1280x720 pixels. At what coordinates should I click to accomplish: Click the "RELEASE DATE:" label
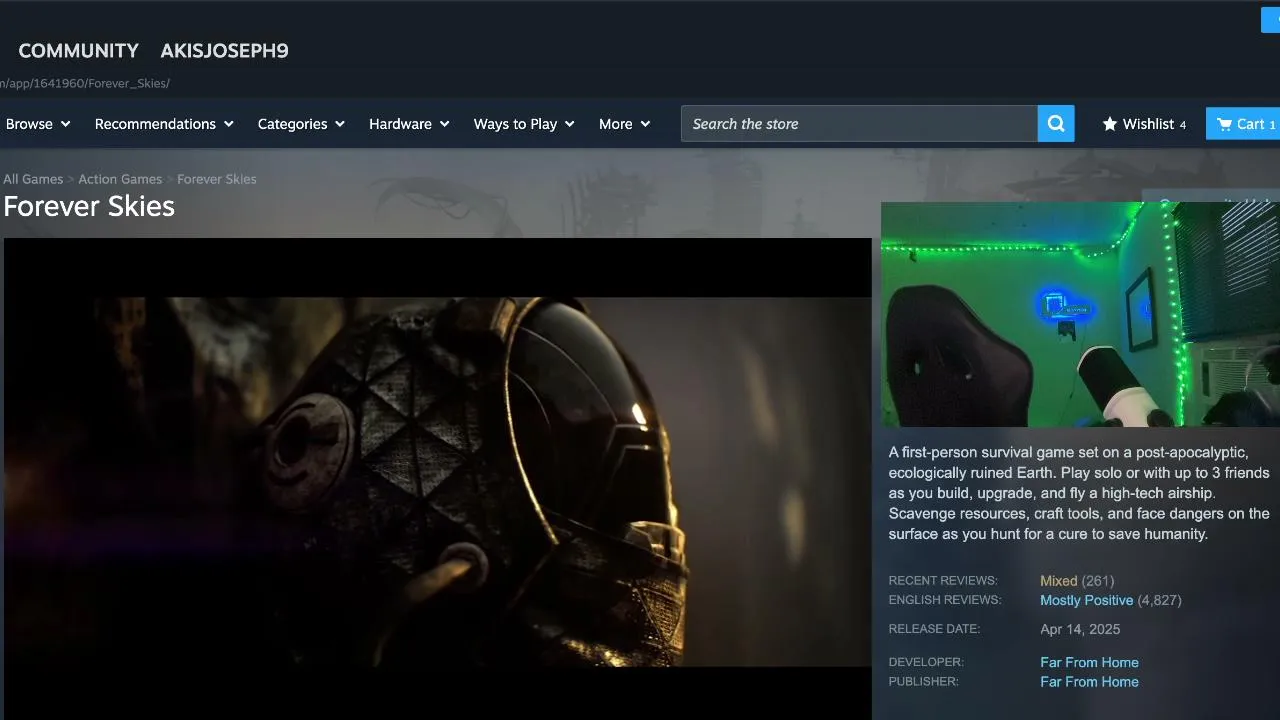(x=934, y=629)
